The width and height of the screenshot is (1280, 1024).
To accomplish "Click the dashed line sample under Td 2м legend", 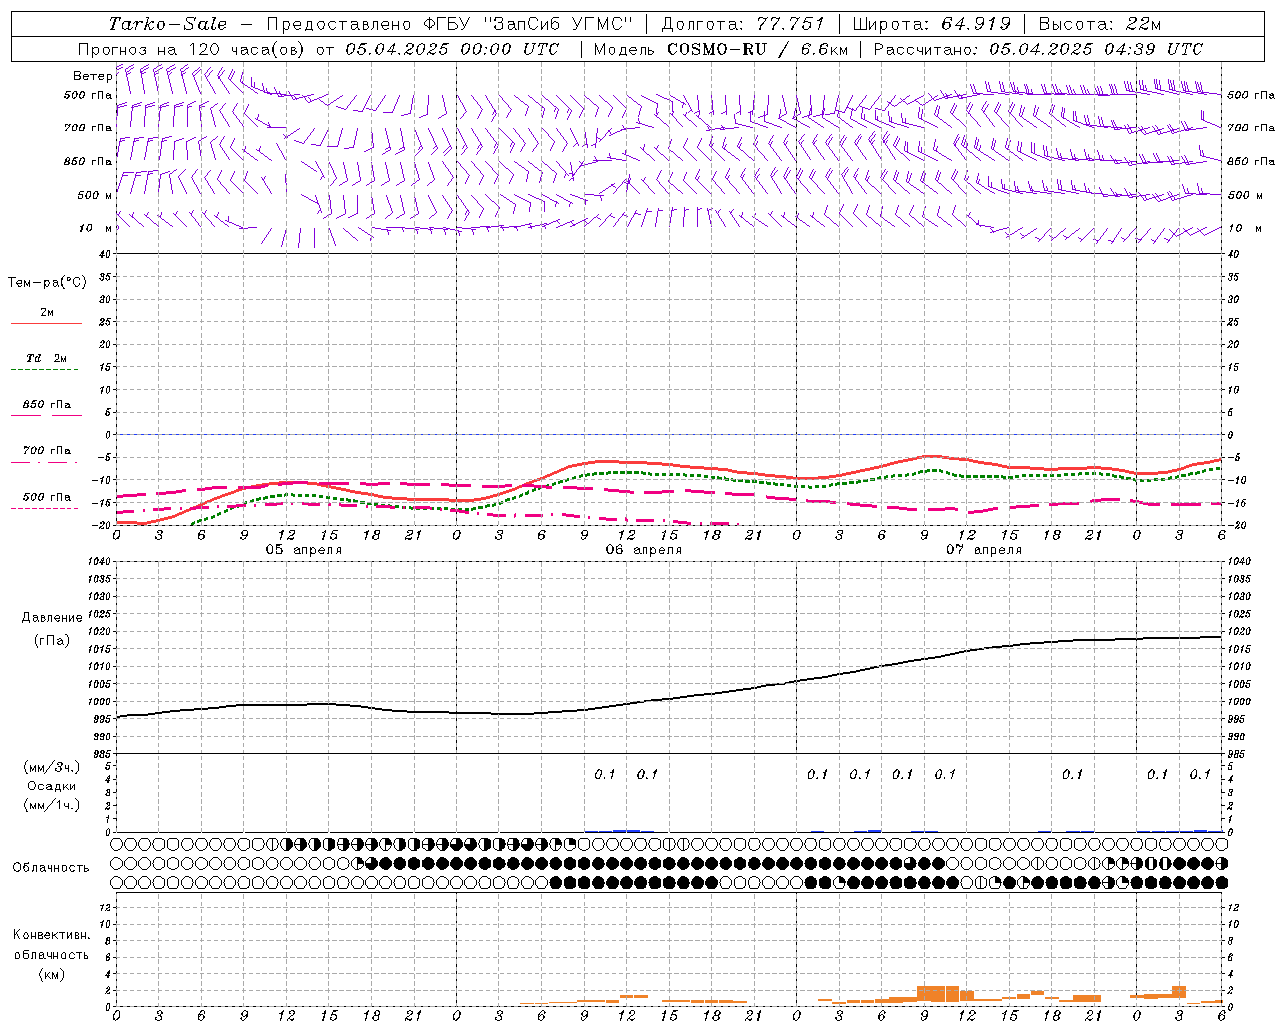I will pos(44,369).
